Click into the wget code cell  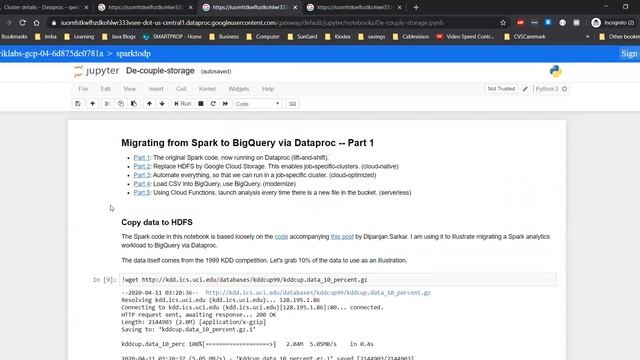click(338, 280)
